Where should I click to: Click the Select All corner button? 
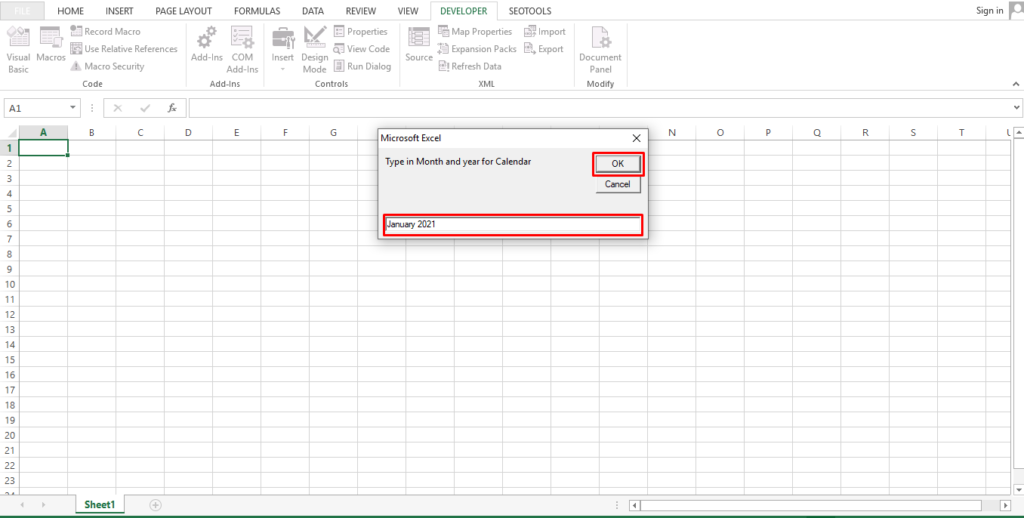tap(10, 133)
